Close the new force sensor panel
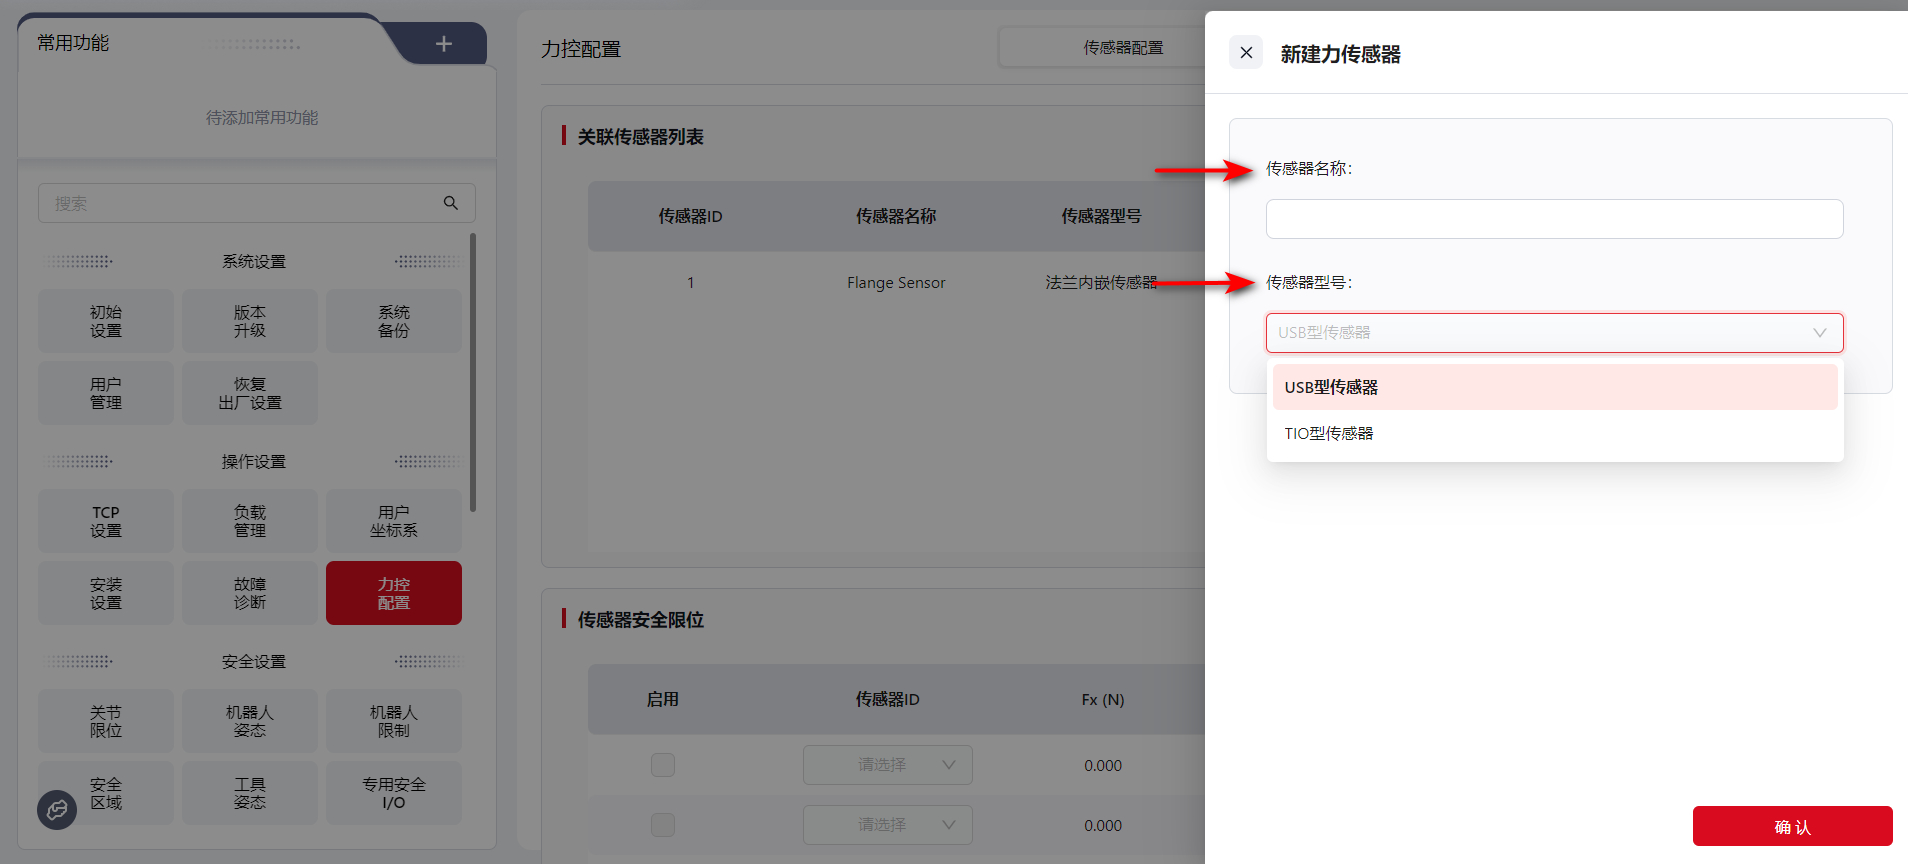1908x864 pixels. pyautogui.click(x=1246, y=53)
